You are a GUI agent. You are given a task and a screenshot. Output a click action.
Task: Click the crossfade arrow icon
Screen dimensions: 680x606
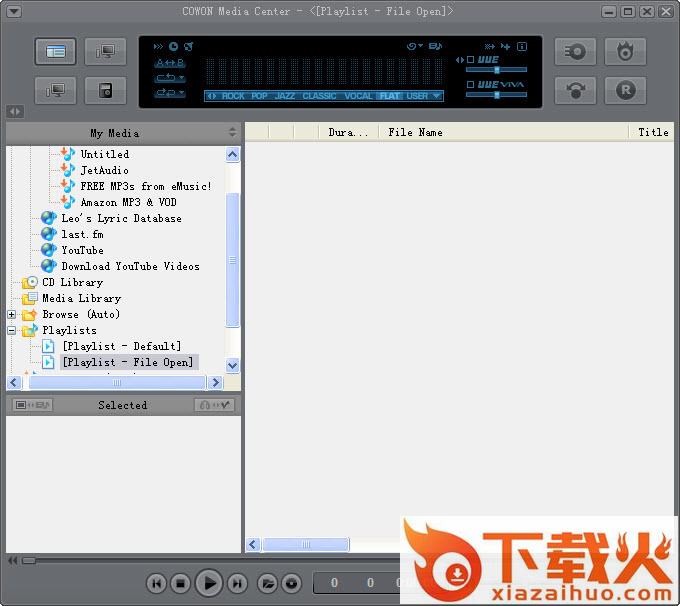[490, 46]
